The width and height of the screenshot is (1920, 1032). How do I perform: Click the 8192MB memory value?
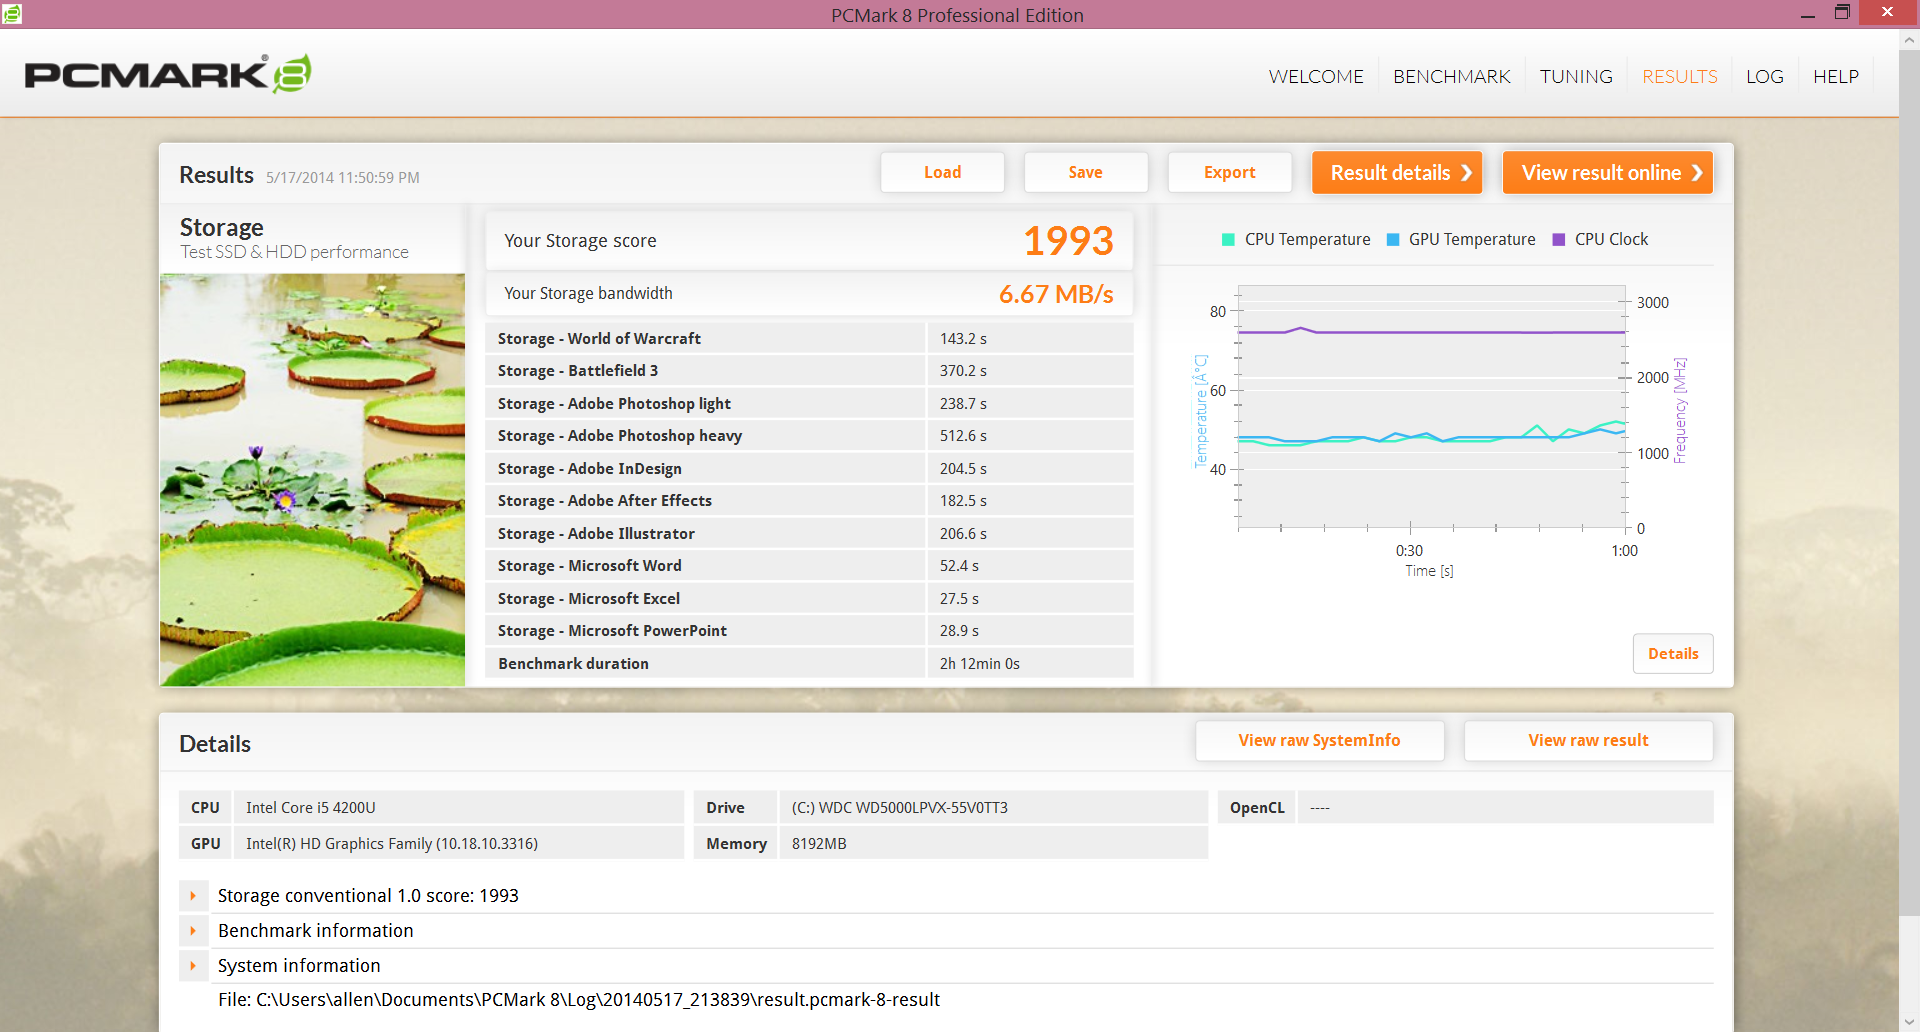click(x=819, y=843)
